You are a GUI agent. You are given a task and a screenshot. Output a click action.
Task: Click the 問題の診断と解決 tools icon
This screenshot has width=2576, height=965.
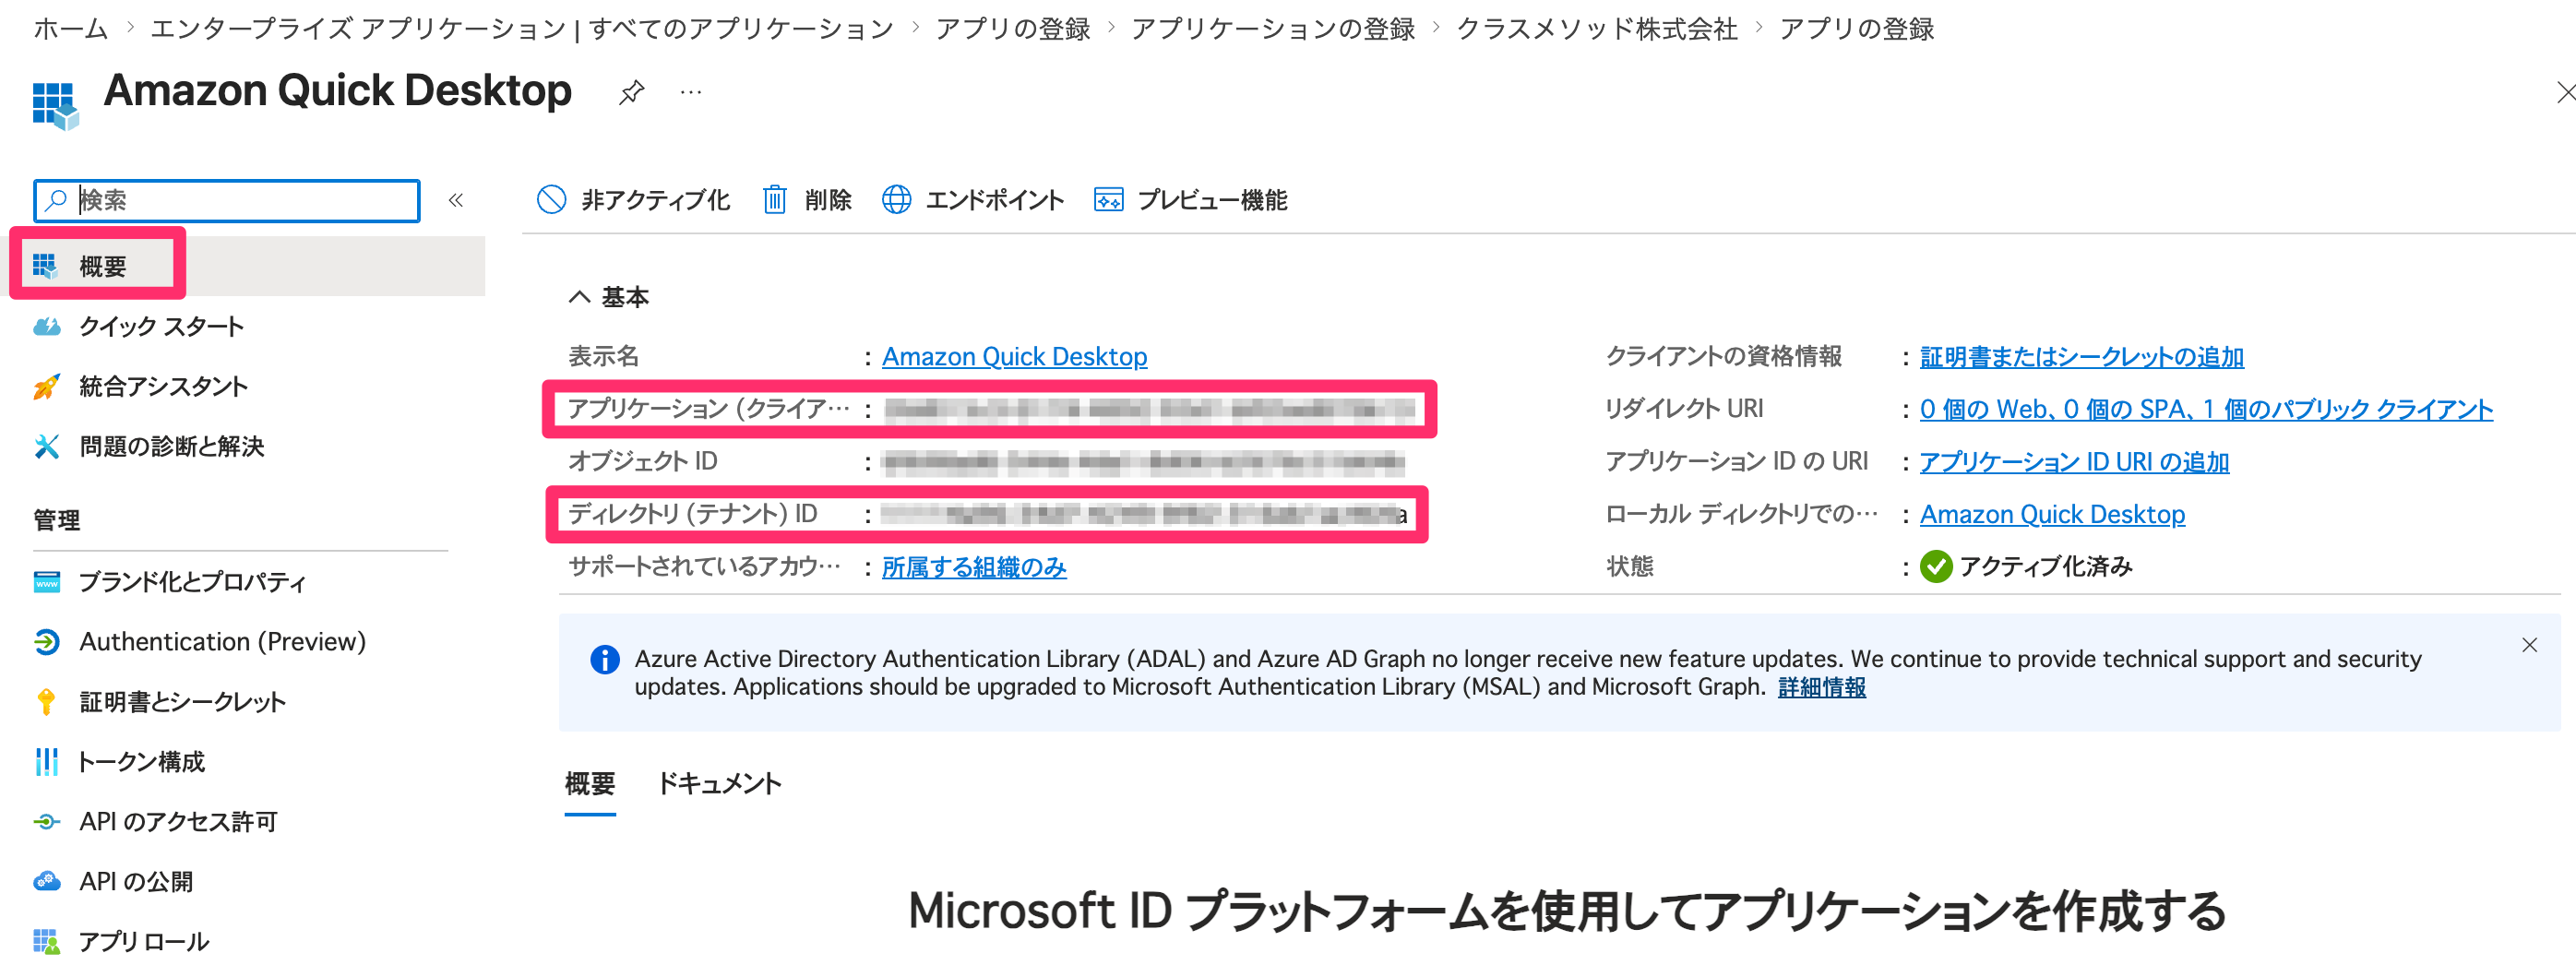coord(47,446)
